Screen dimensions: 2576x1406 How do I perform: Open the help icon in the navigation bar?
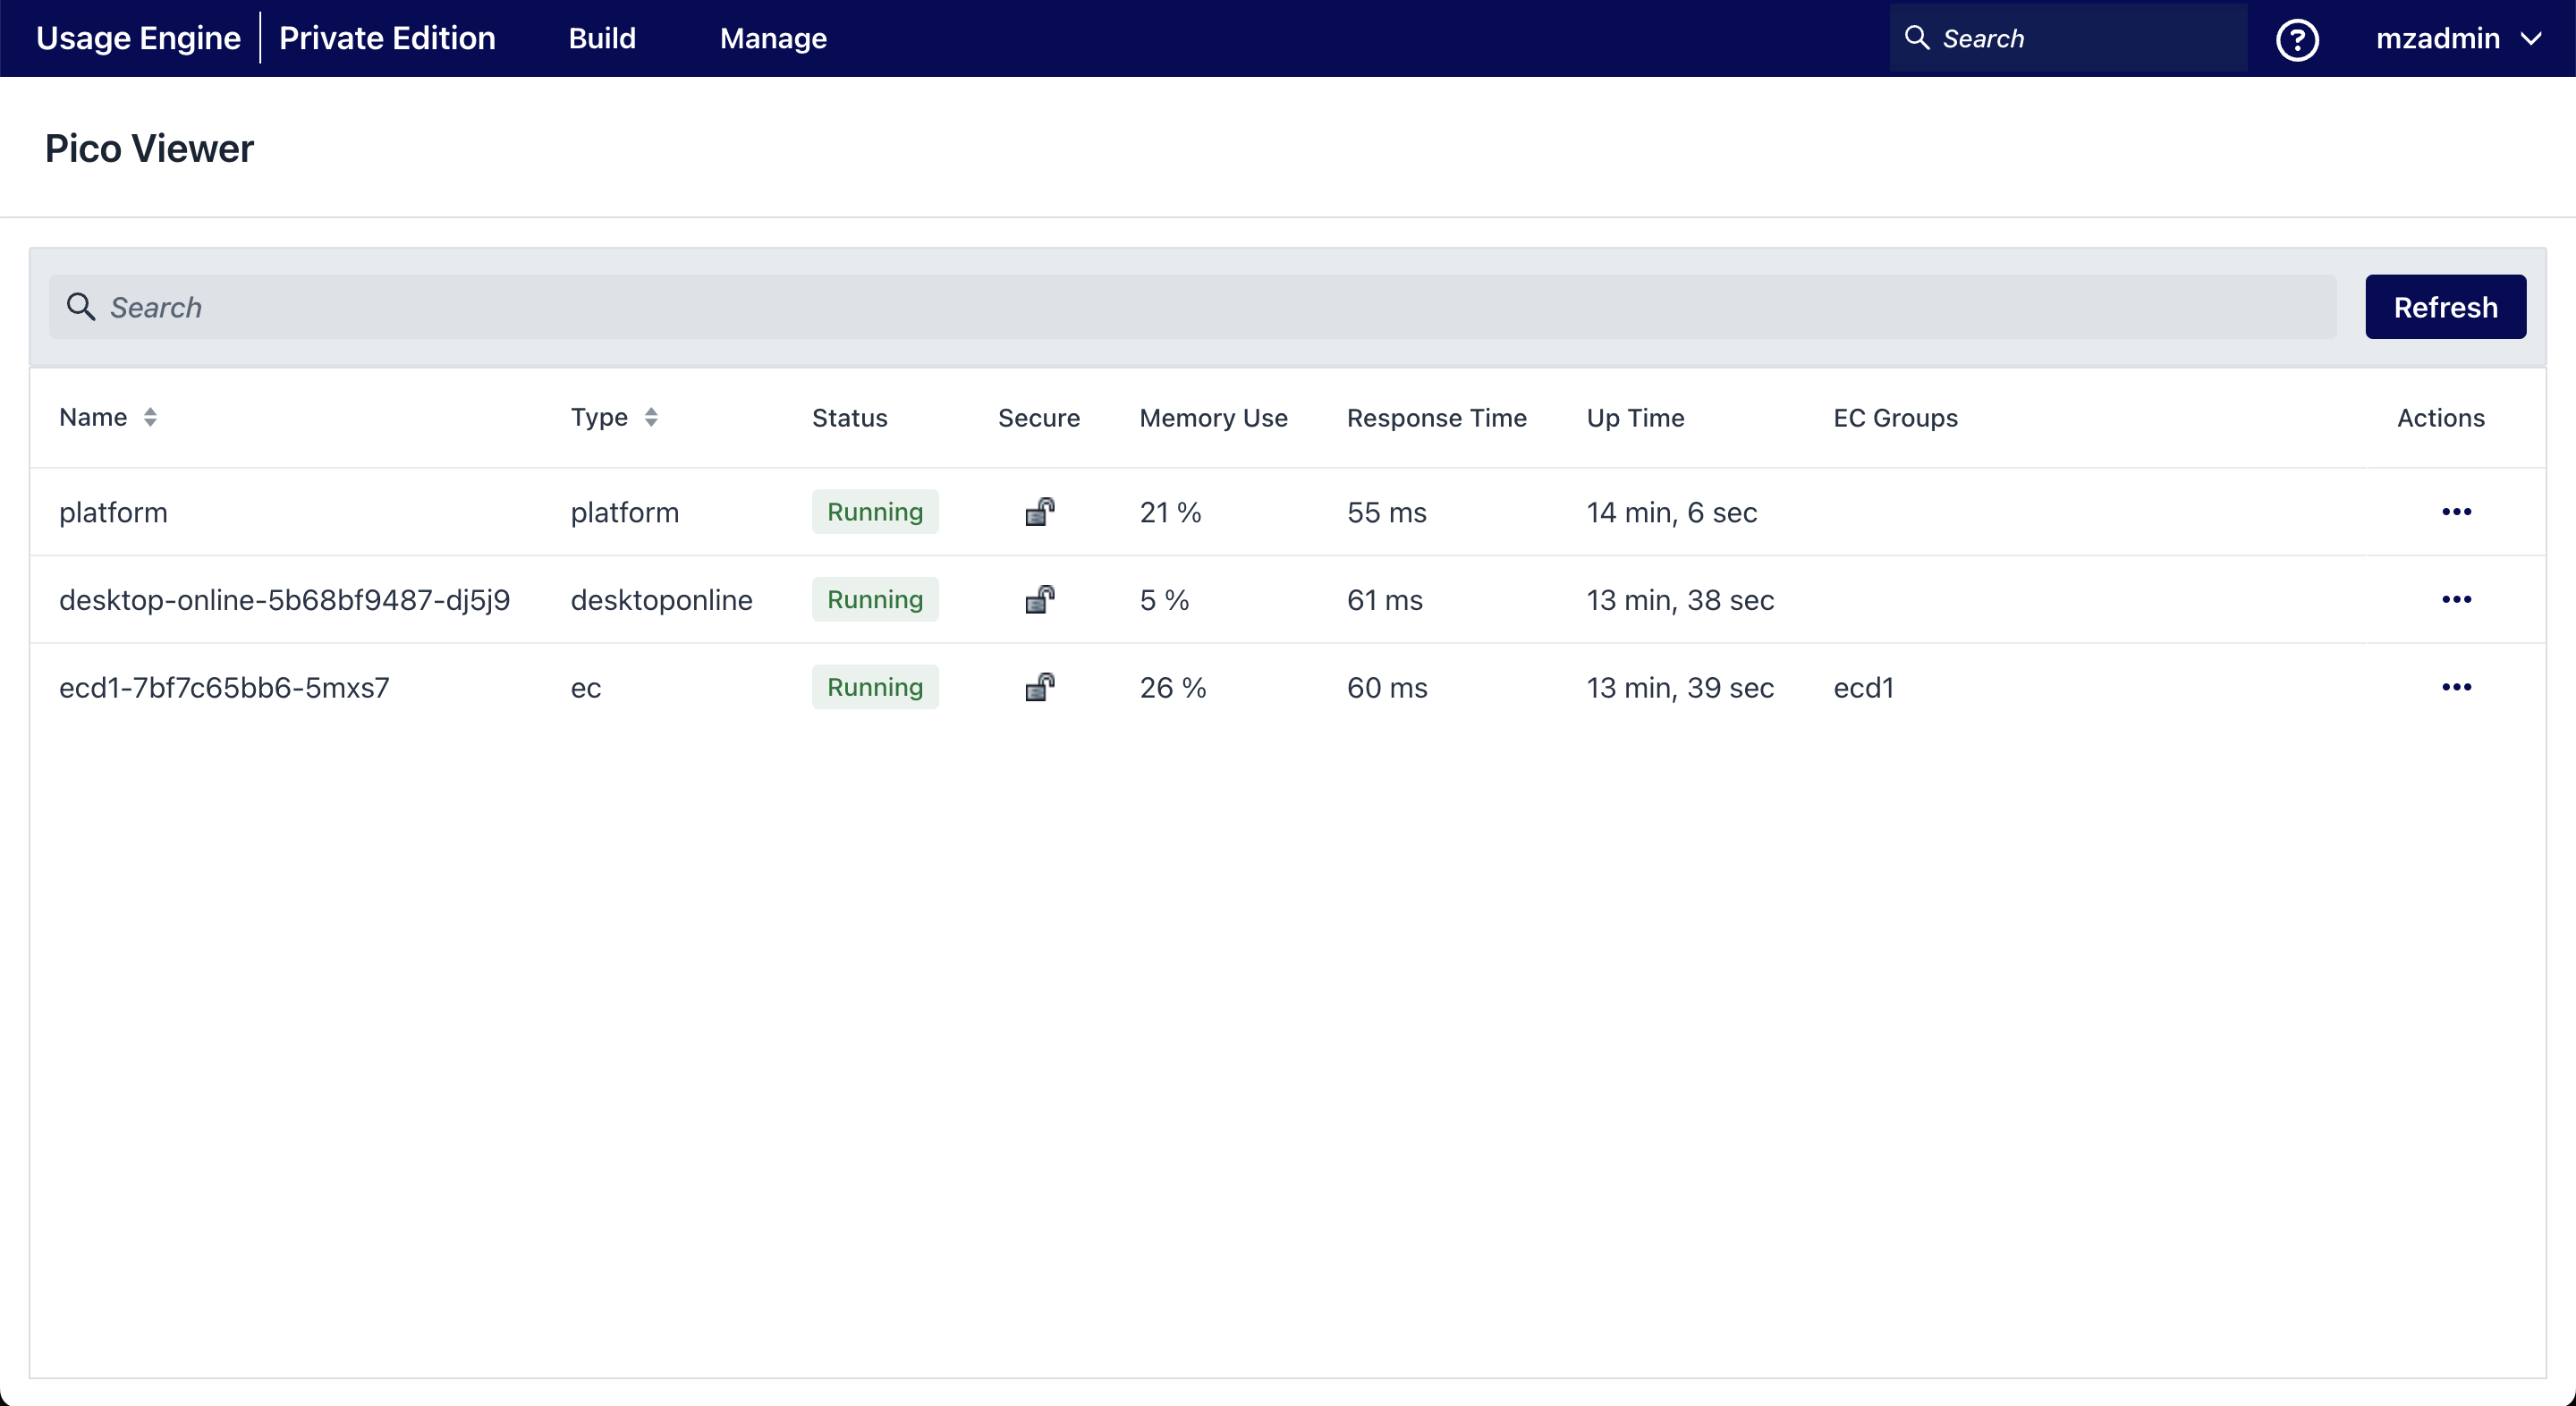pos(2297,38)
